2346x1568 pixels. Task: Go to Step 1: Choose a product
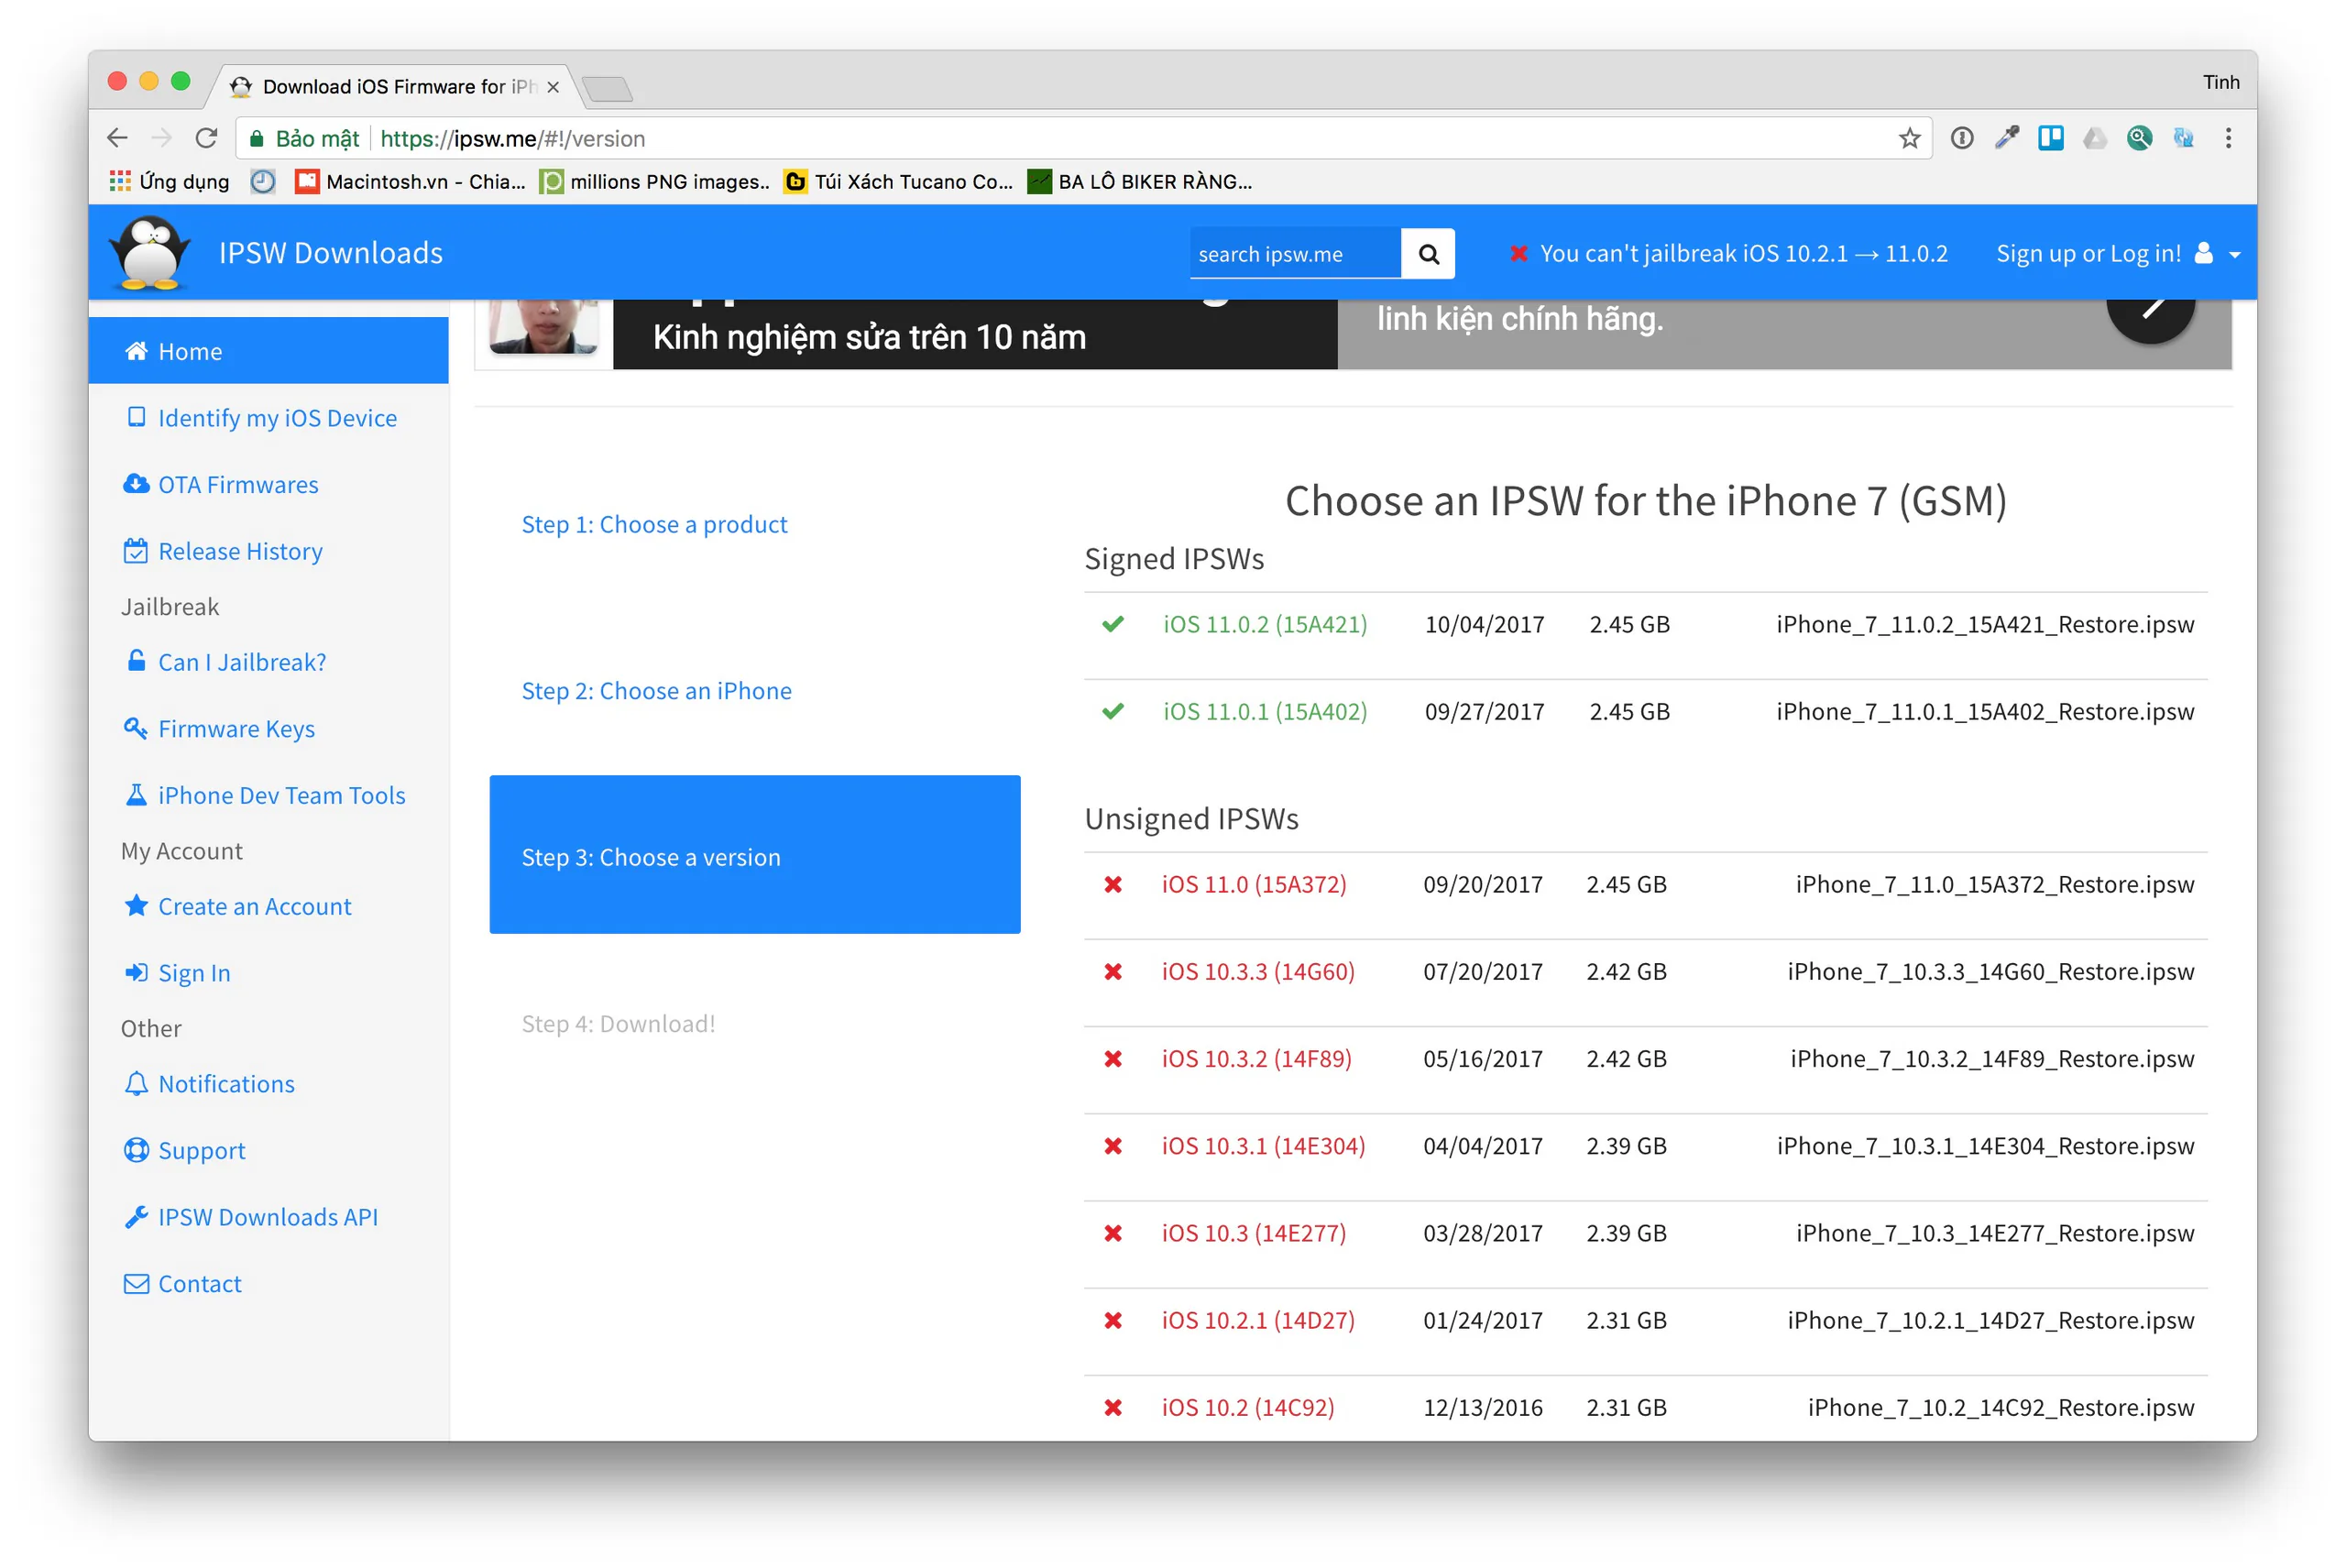click(x=654, y=524)
